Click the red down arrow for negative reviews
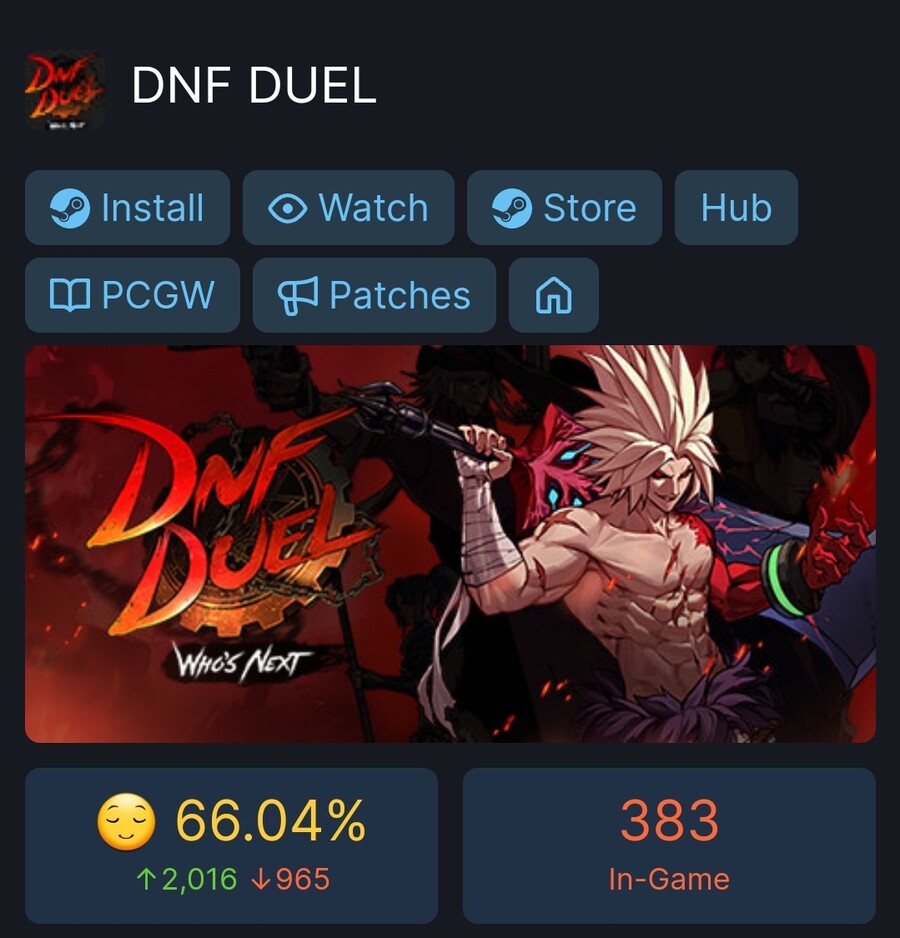Image resolution: width=900 pixels, height=938 pixels. [x=261, y=879]
